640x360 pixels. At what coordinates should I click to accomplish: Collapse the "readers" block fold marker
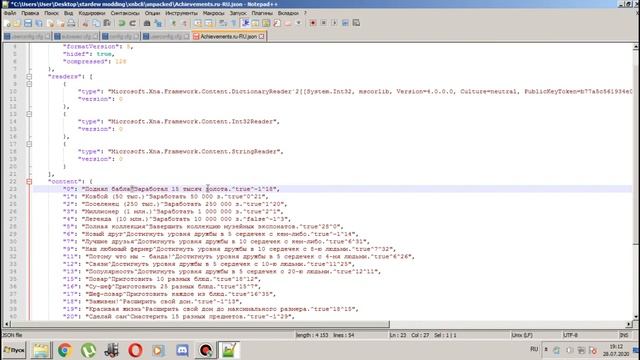[x=29, y=76]
